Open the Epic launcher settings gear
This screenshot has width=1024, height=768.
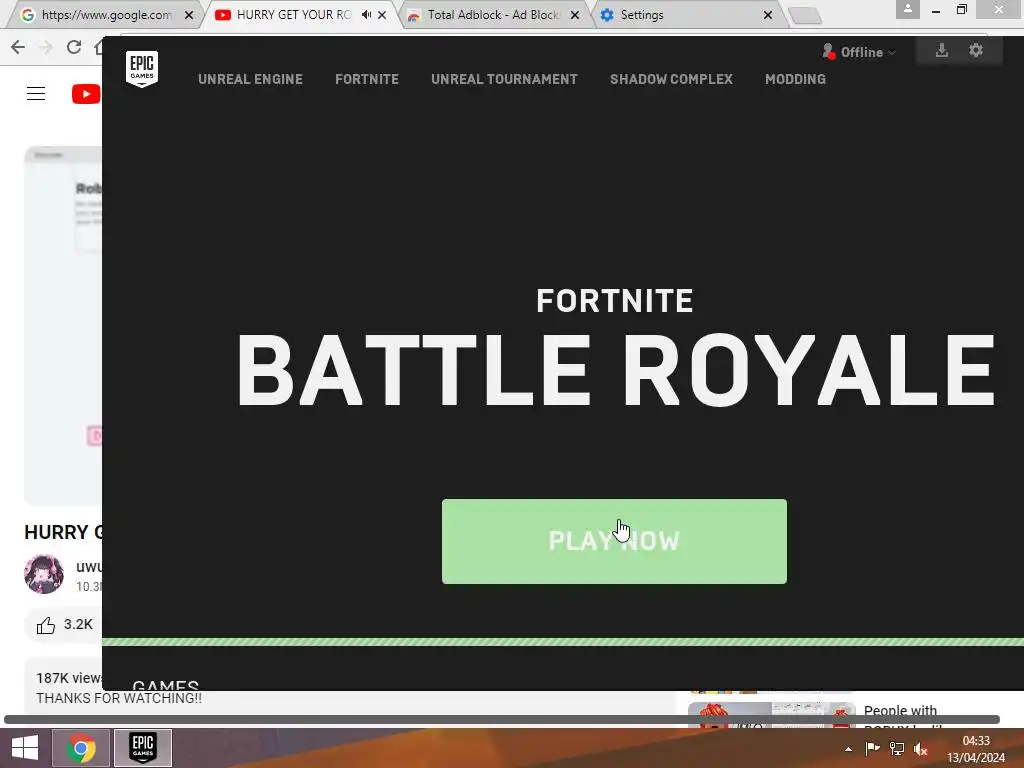[976, 50]
